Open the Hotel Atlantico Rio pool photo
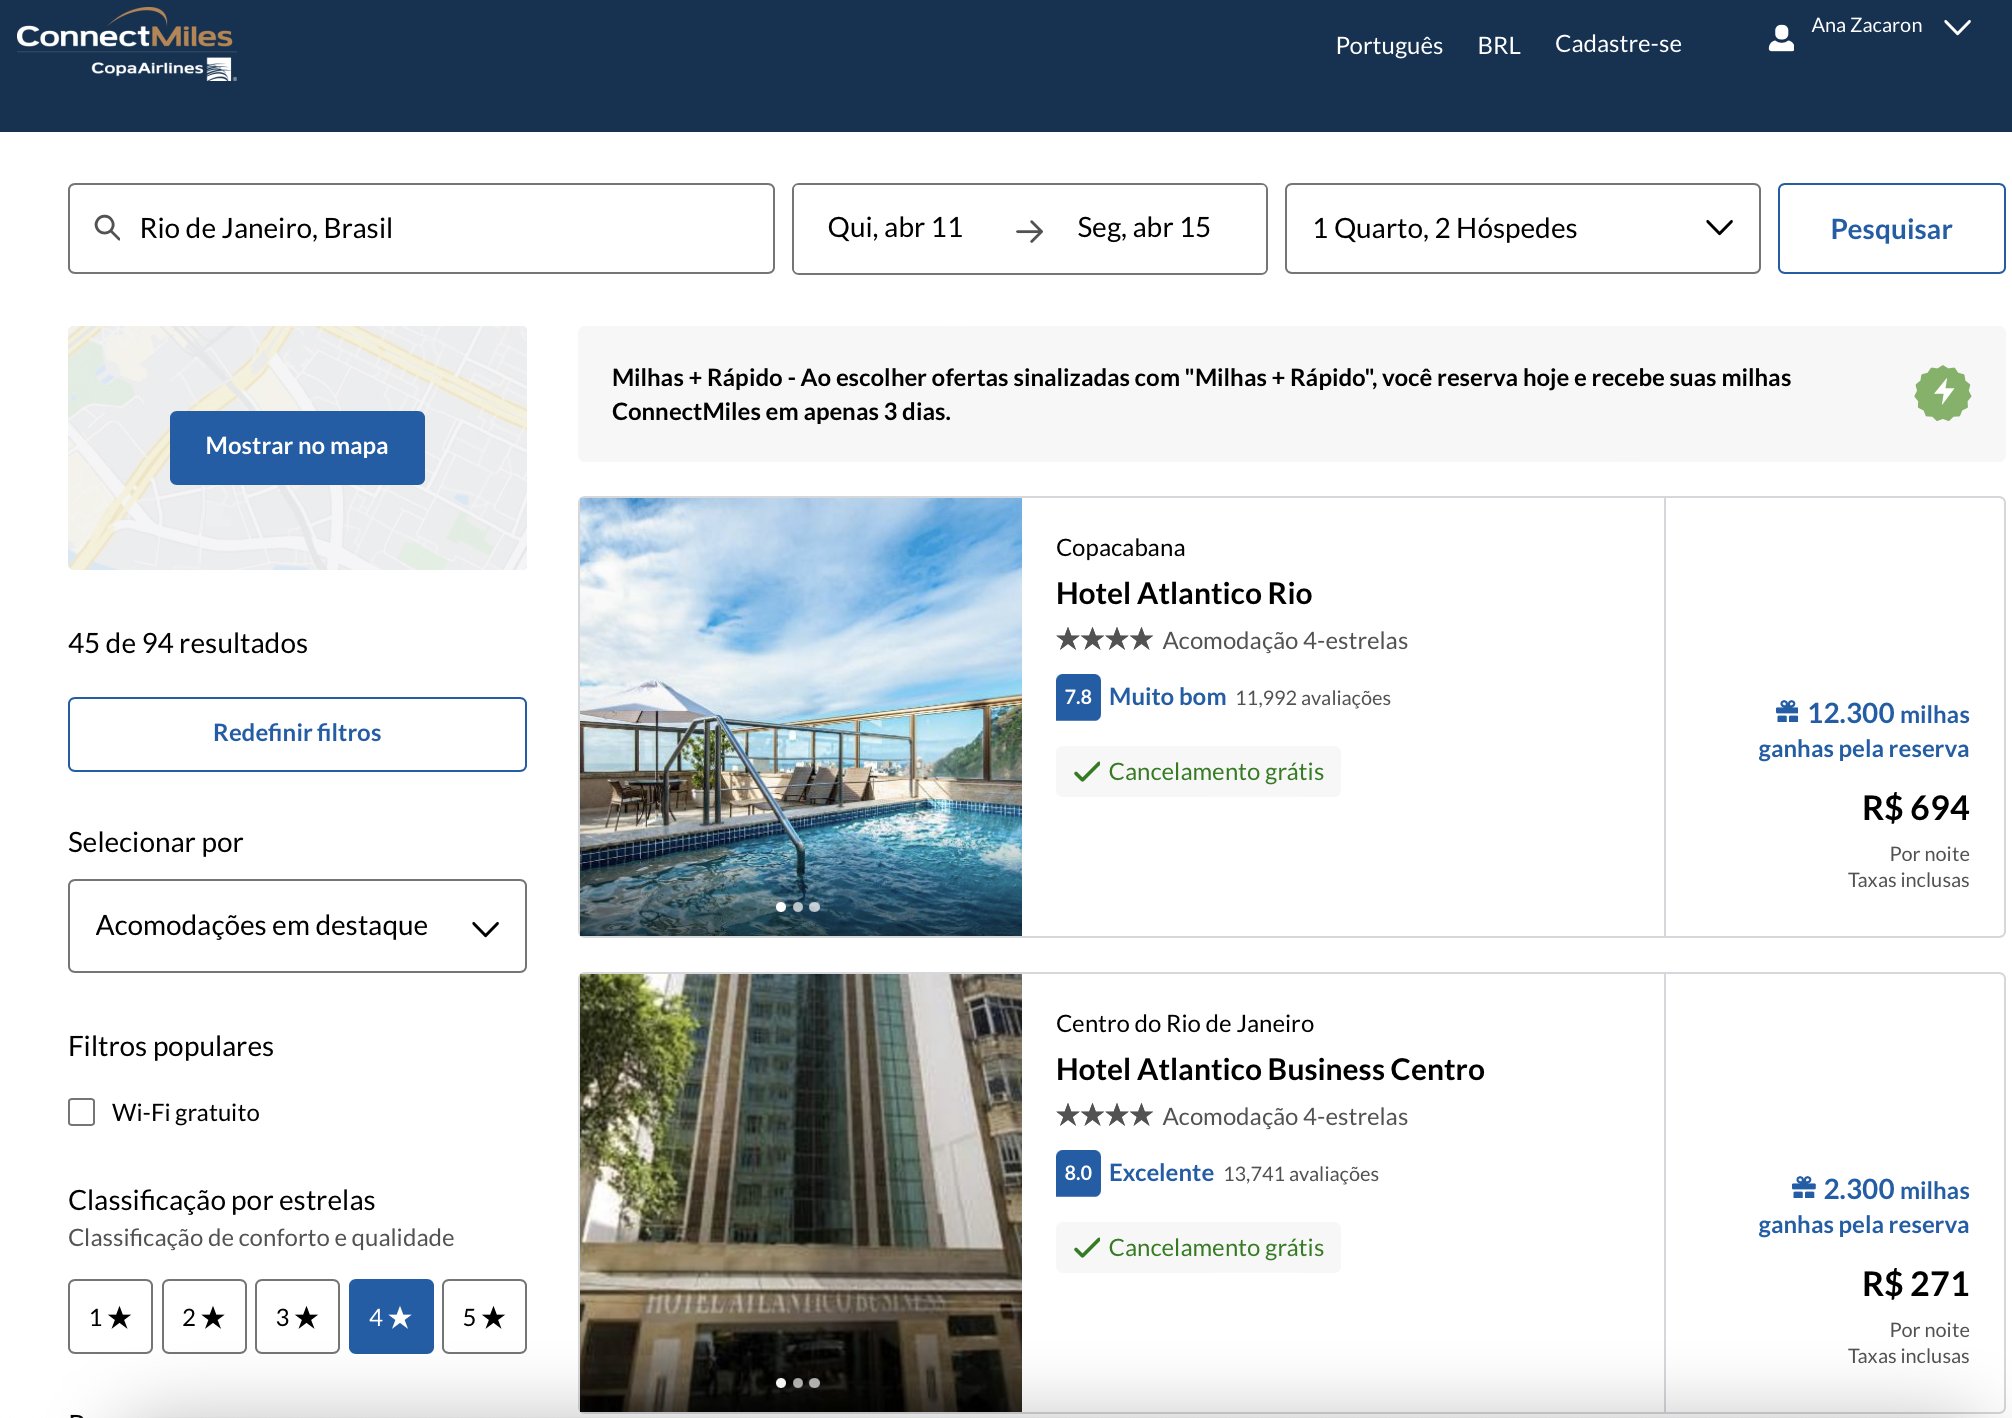Screen dimensions: 2012x1418 [800, 717]
